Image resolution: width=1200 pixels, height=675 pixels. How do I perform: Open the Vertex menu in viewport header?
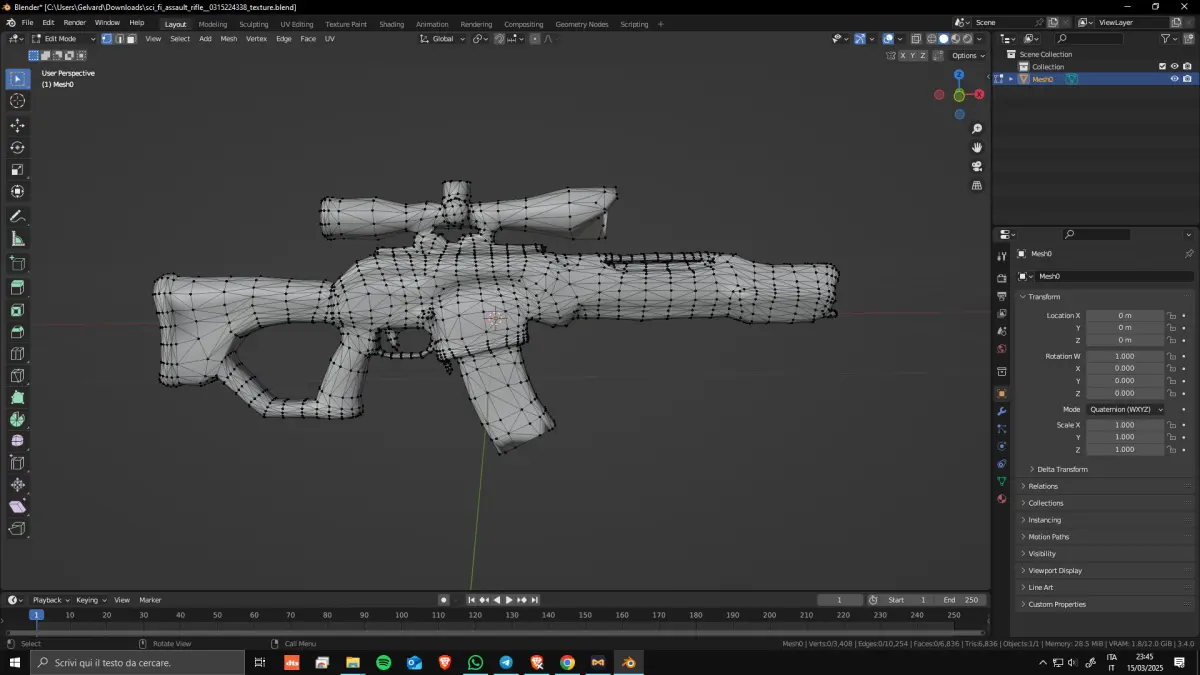[257, 39]
